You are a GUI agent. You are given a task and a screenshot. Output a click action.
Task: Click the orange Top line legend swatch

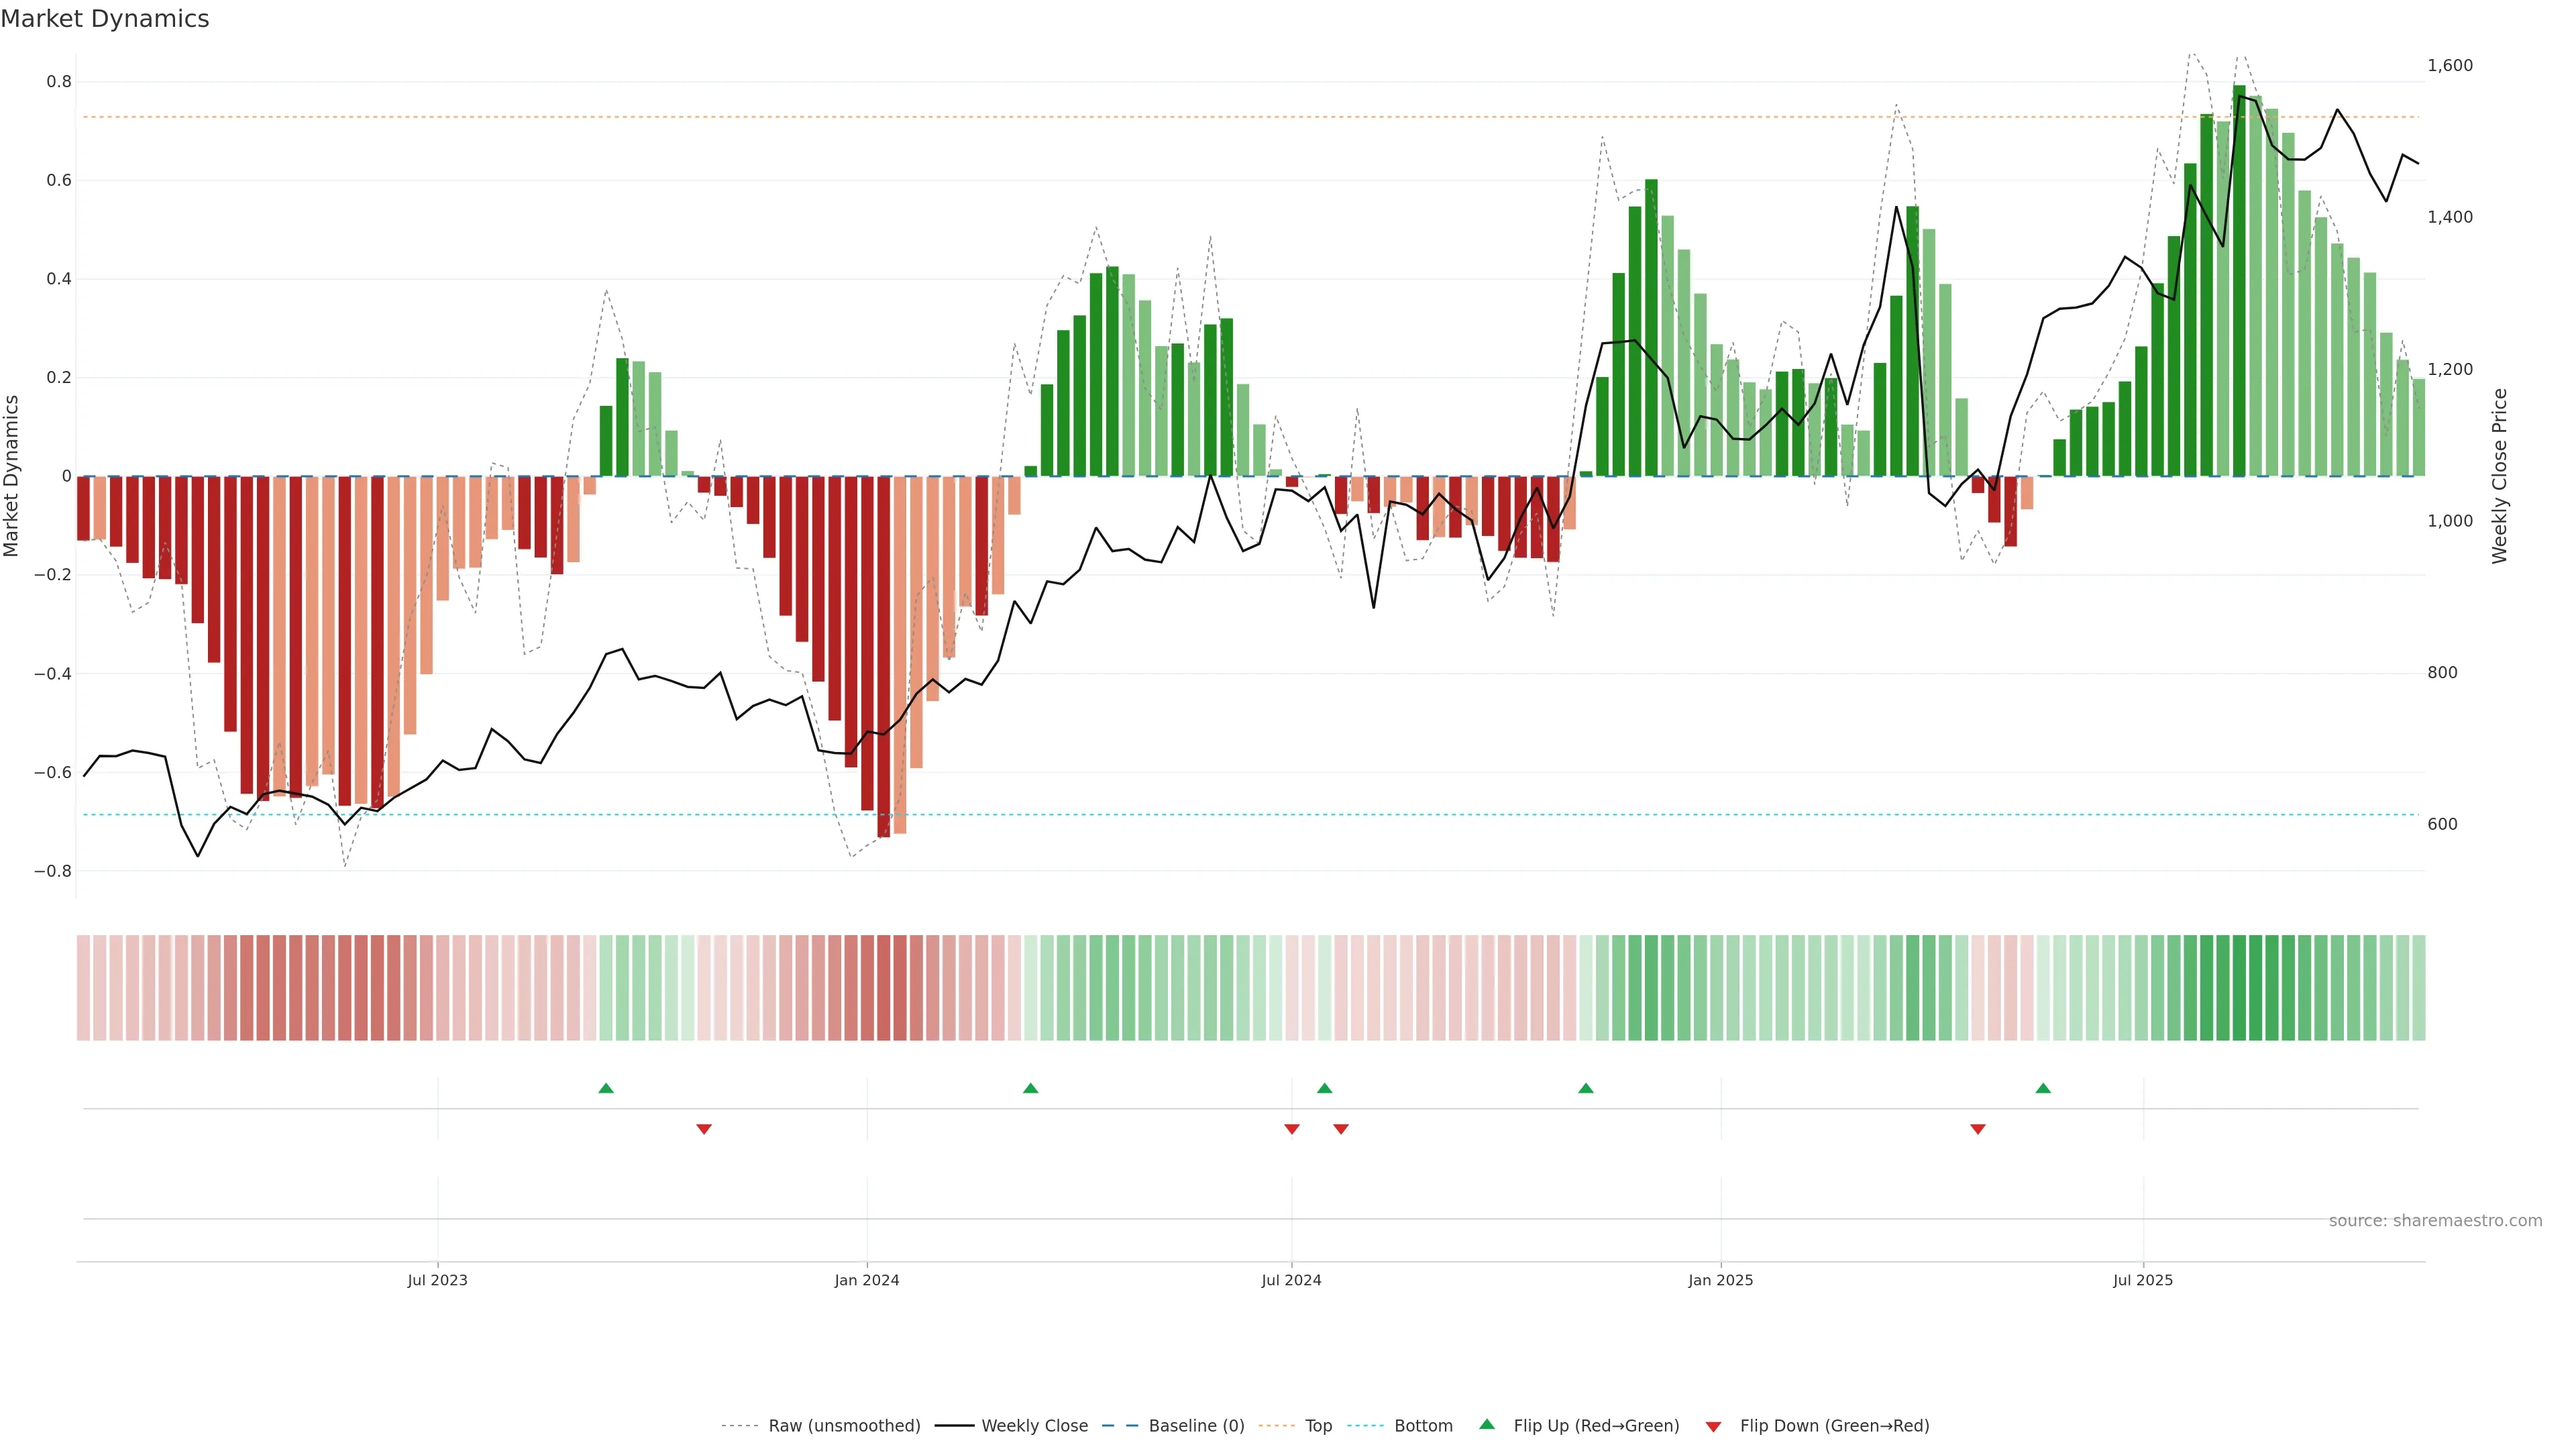point(1276,1426)
